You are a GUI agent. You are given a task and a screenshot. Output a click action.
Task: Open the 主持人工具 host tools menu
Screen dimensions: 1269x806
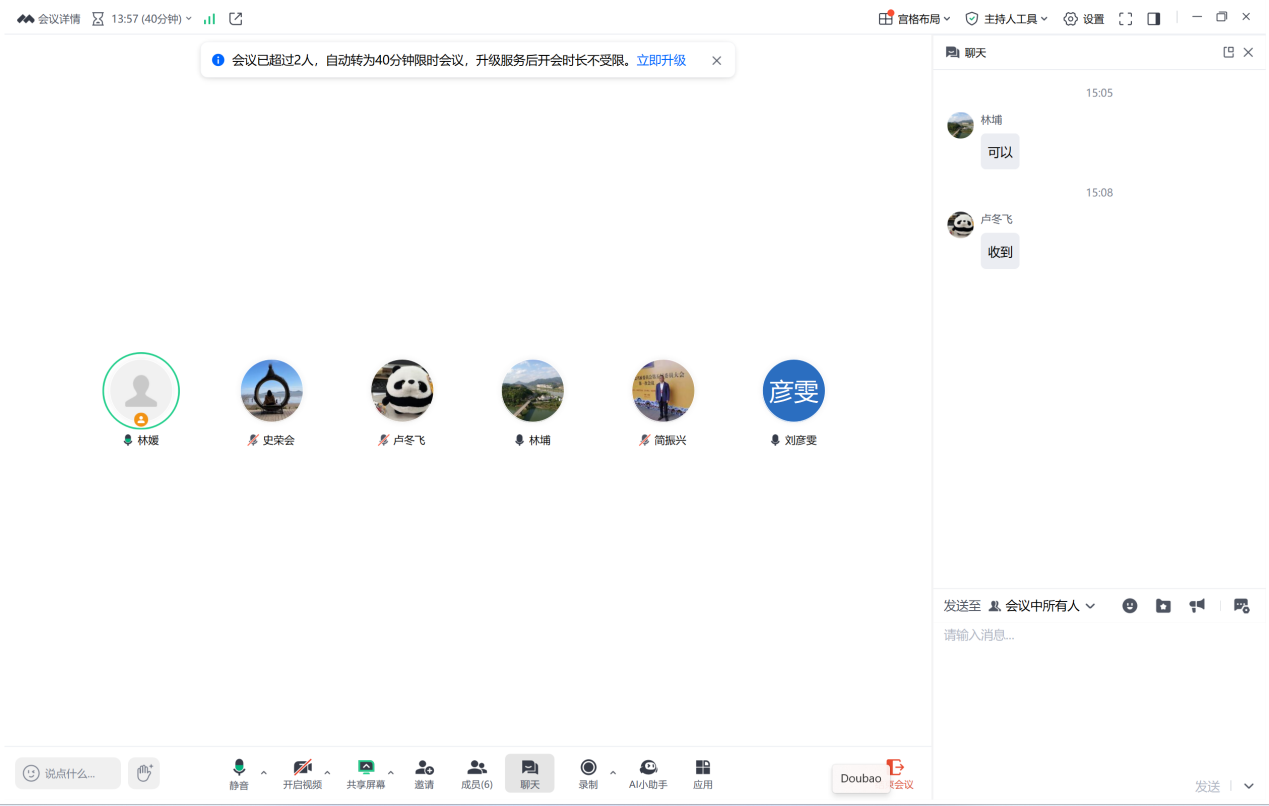(x=1006, y=19)
